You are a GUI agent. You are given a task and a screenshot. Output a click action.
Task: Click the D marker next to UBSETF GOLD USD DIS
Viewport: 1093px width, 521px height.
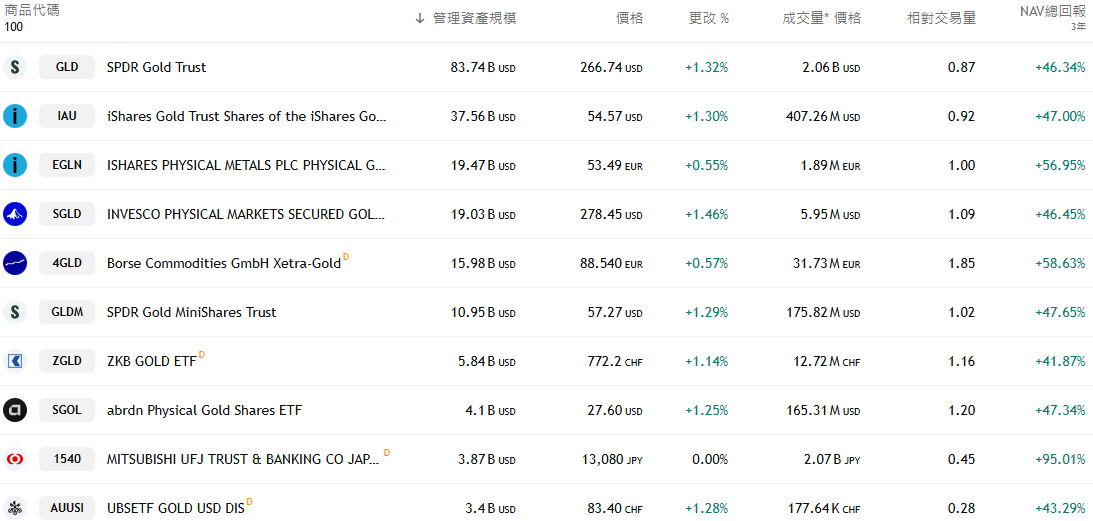click(250, 502)
